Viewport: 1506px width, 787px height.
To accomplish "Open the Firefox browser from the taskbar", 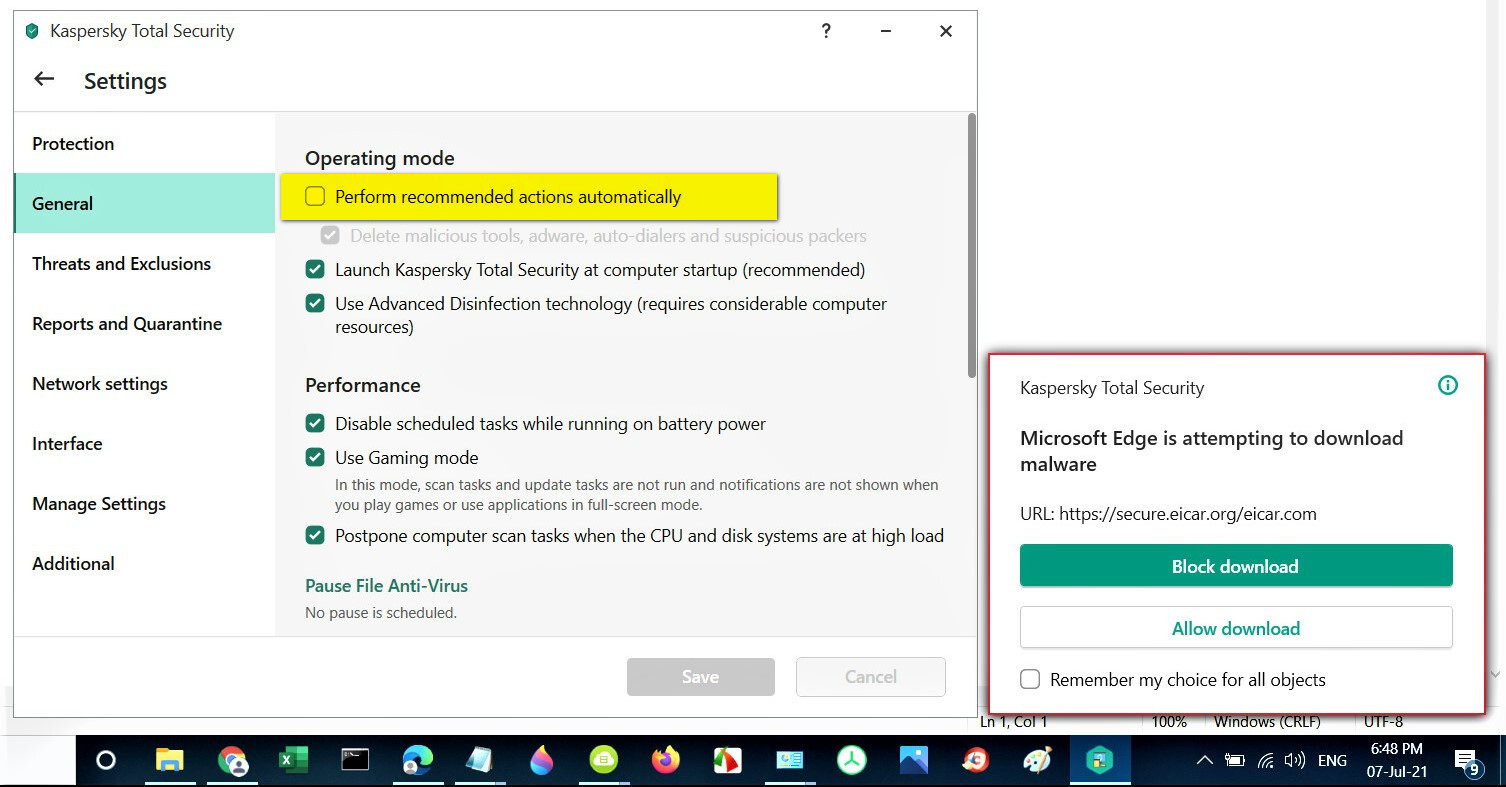I will [x=665, y=761].
